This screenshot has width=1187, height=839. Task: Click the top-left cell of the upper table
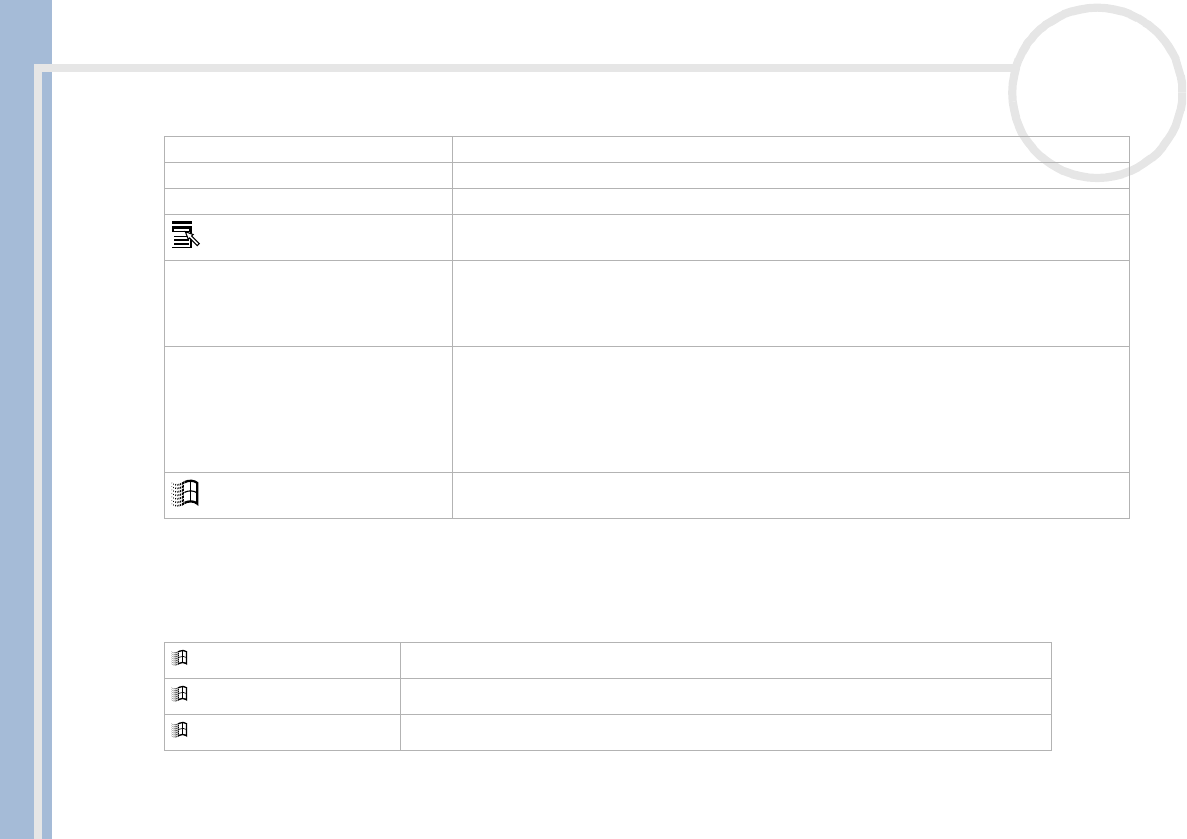tap(308, 149)
